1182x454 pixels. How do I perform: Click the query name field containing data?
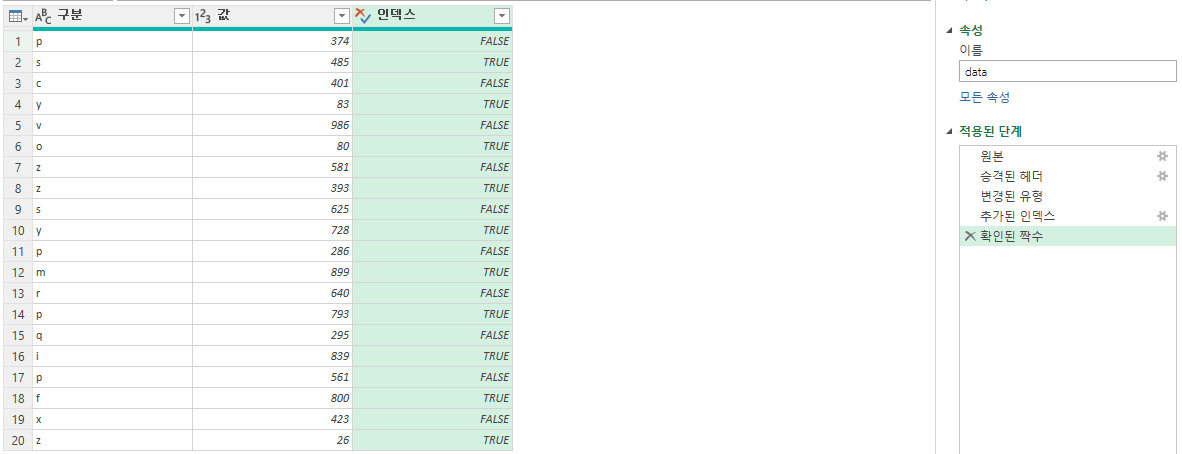click(x=1067, y=72)
